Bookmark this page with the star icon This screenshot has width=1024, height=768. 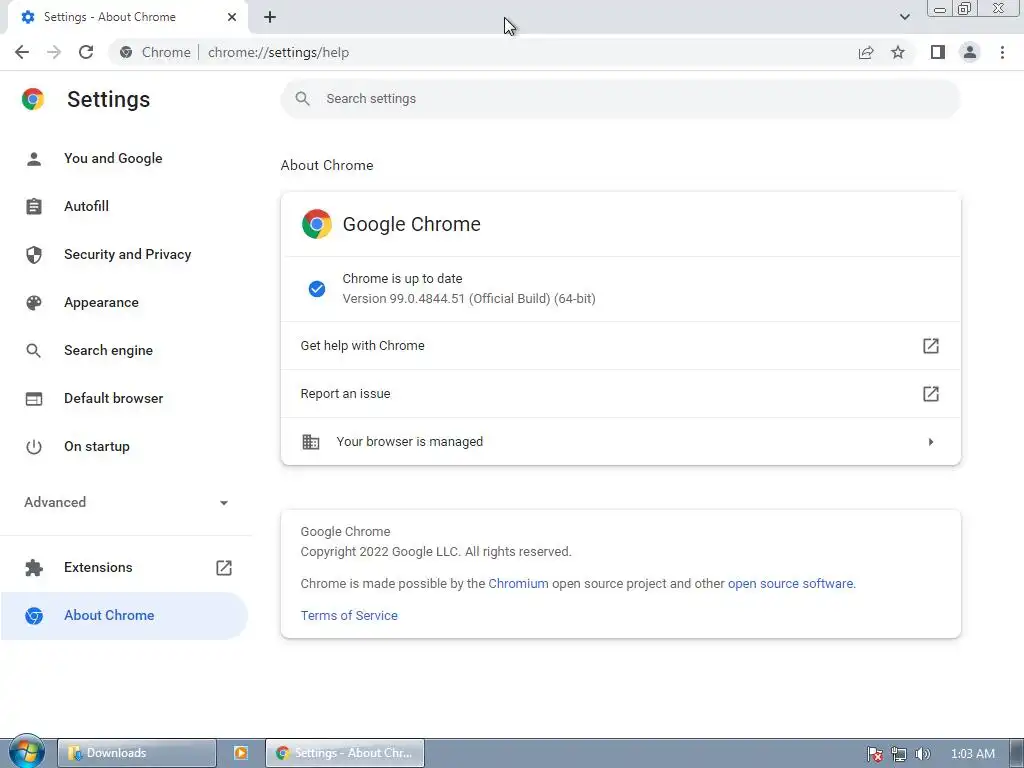(x=898, y=52)
